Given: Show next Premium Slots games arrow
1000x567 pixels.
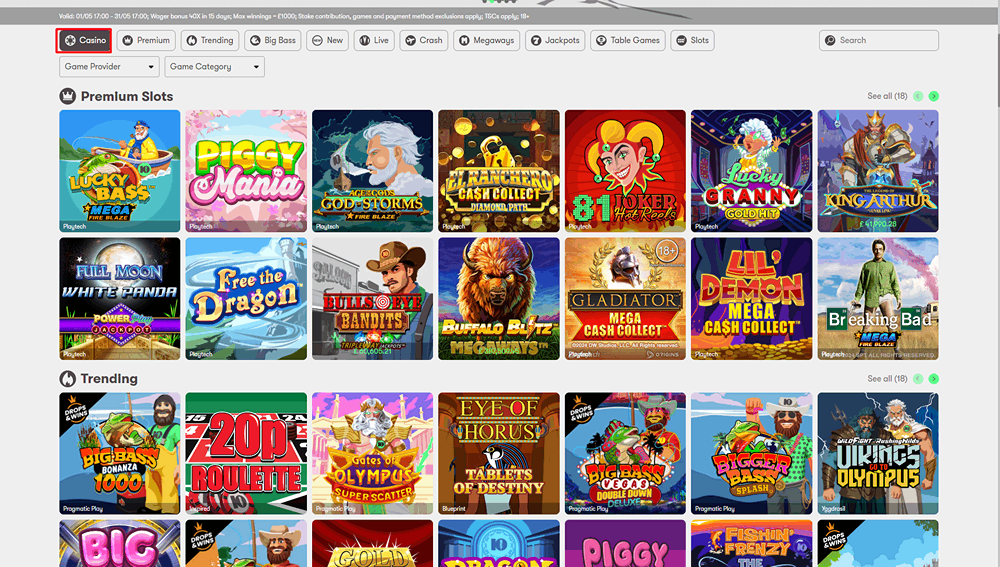Looking at the screenshot, I should pos(934,96).
